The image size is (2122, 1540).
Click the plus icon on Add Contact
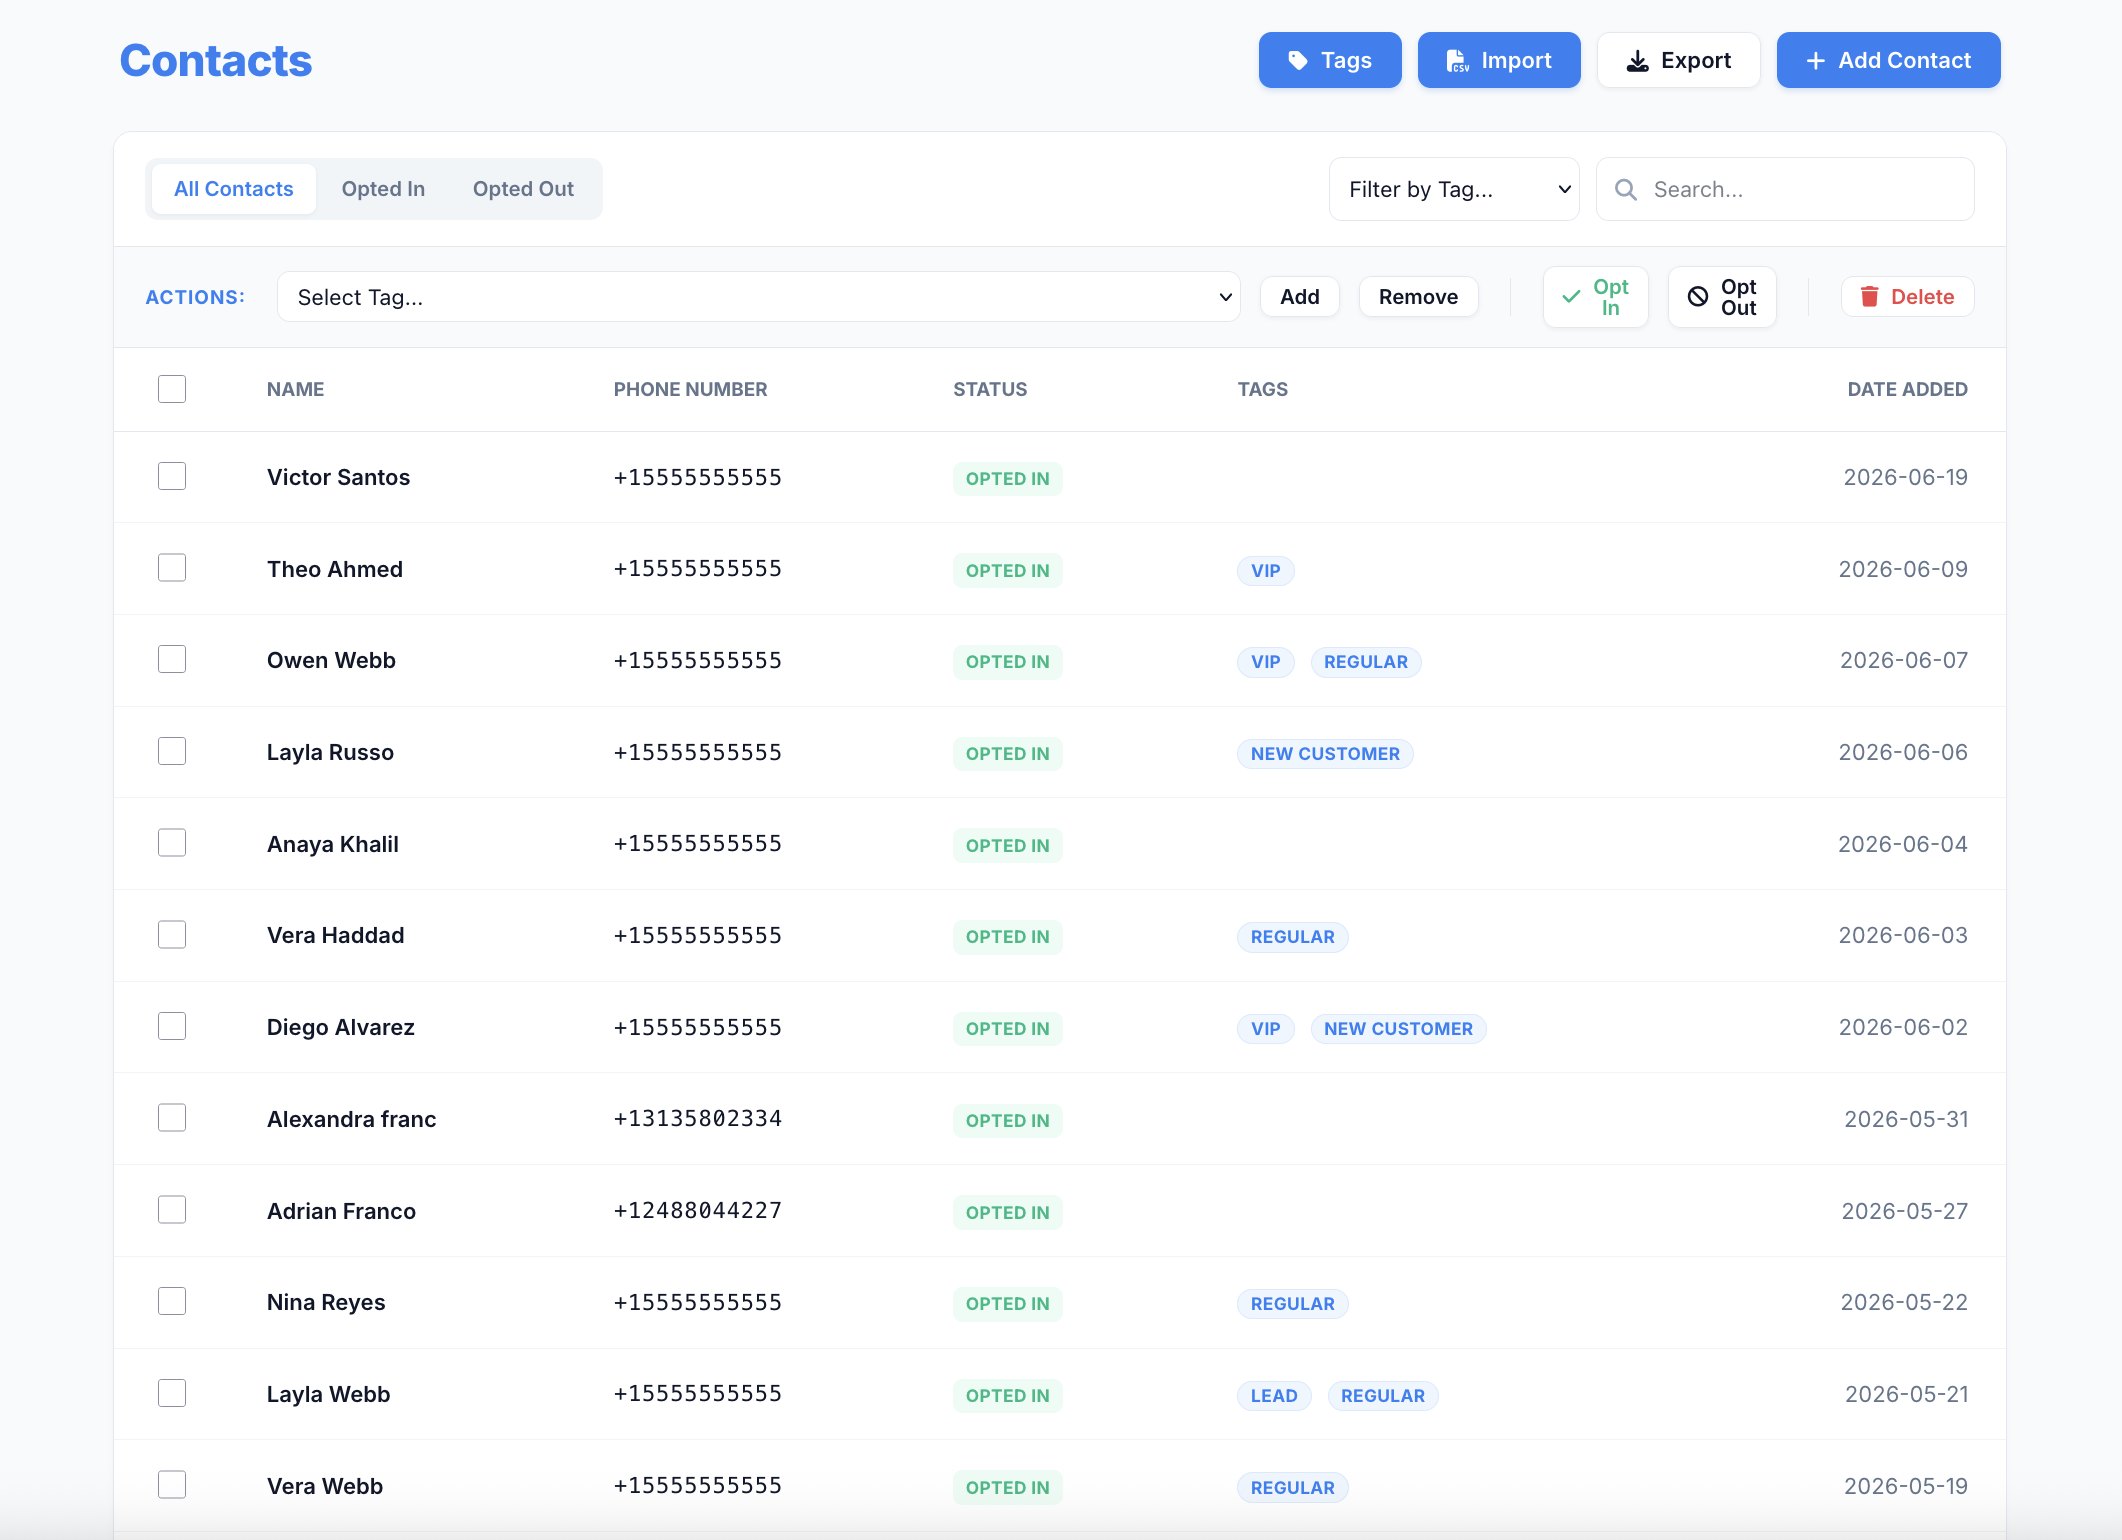1816,61
